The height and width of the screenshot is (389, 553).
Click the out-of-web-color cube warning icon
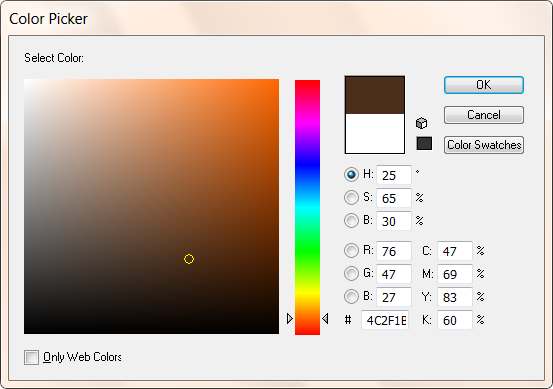[421, 123]
